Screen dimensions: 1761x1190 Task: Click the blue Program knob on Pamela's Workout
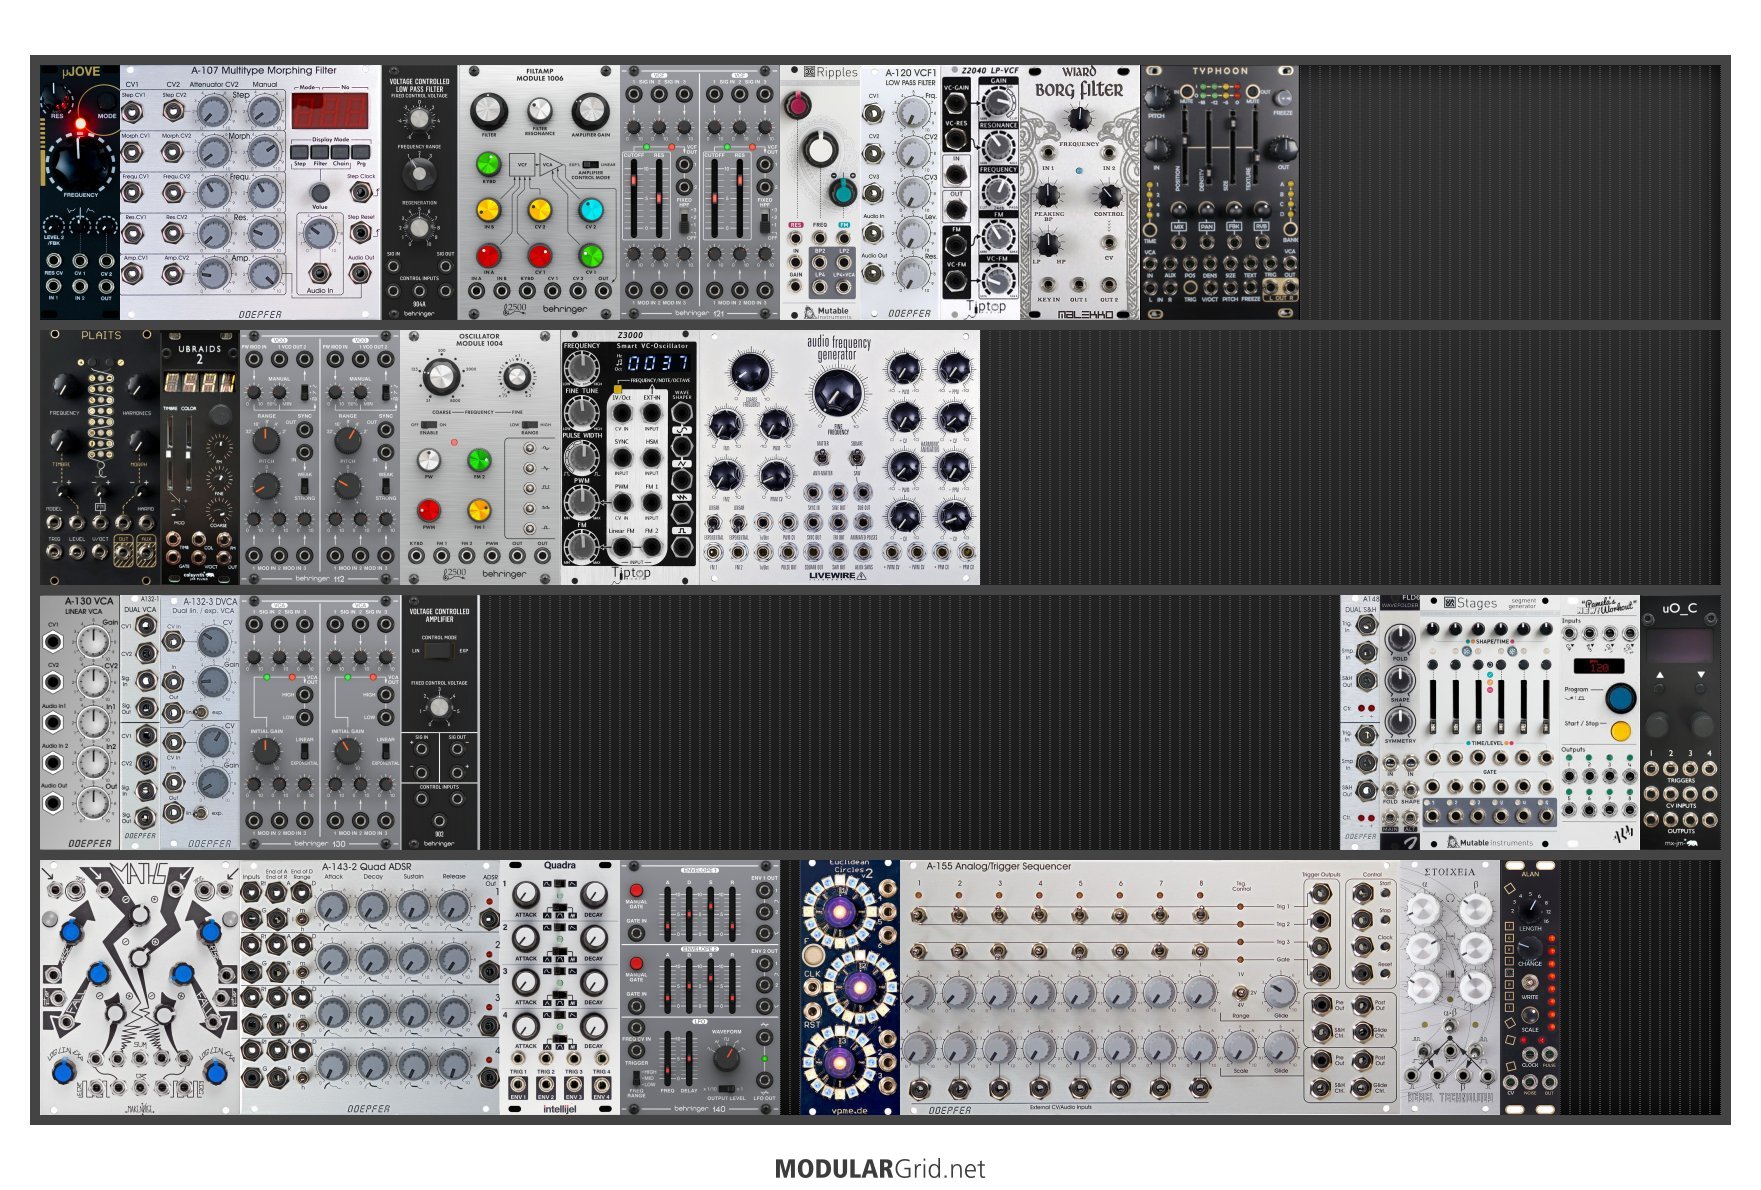[x=1620, y=697]
